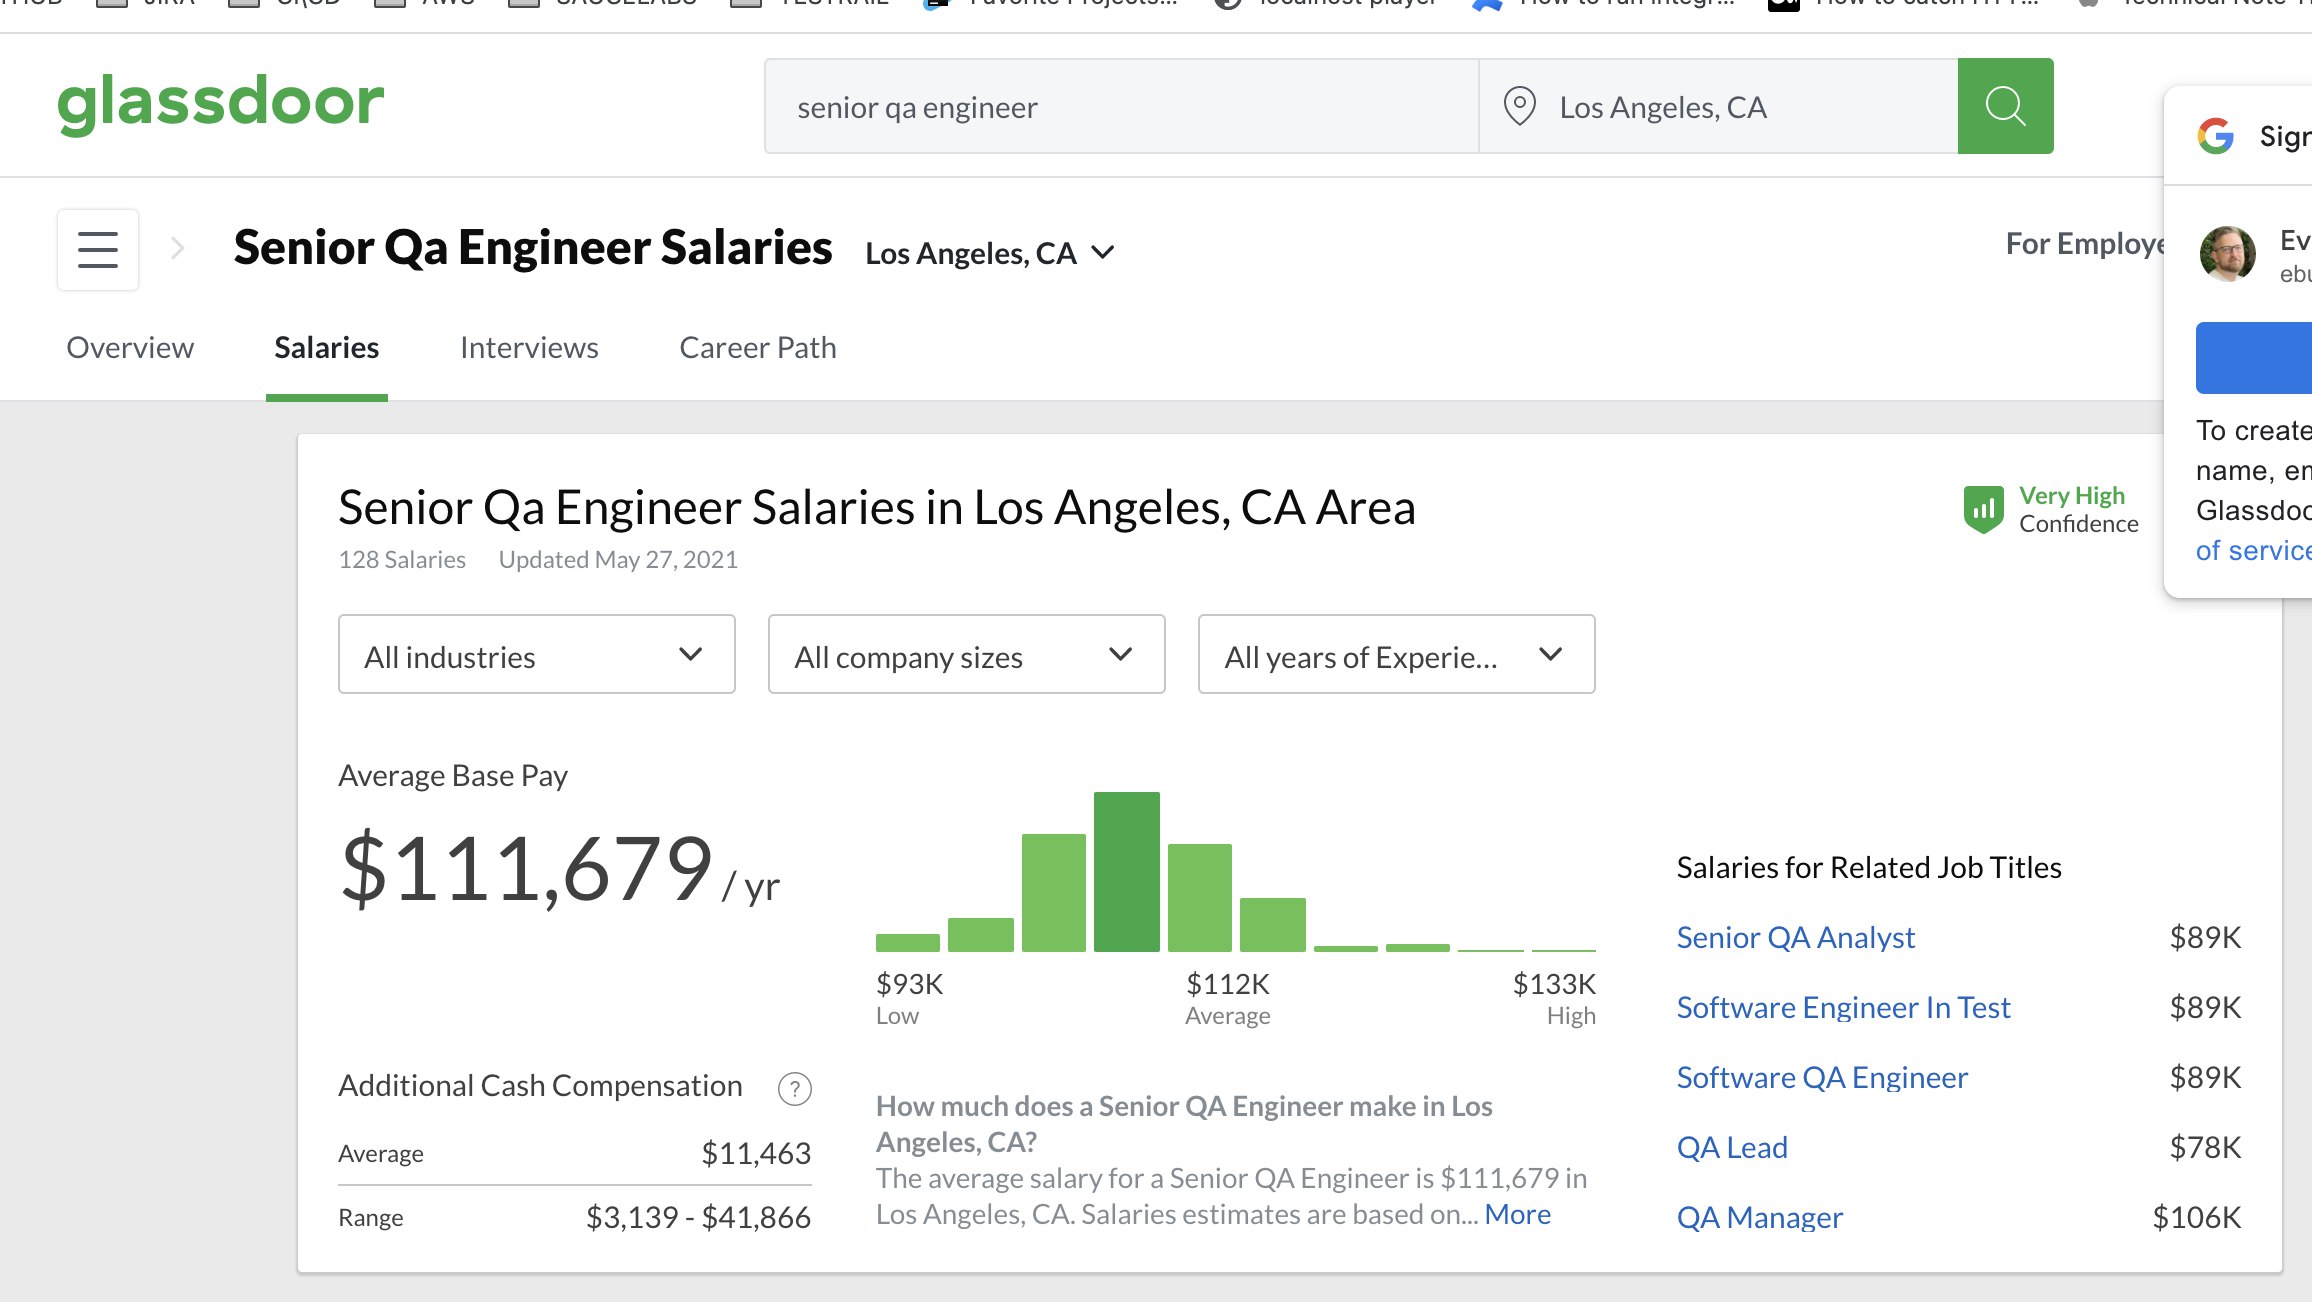Click the For Employers link
Image resolution: width=2312 pixels, height=1302 pixels.
(x=2086, y=244)
